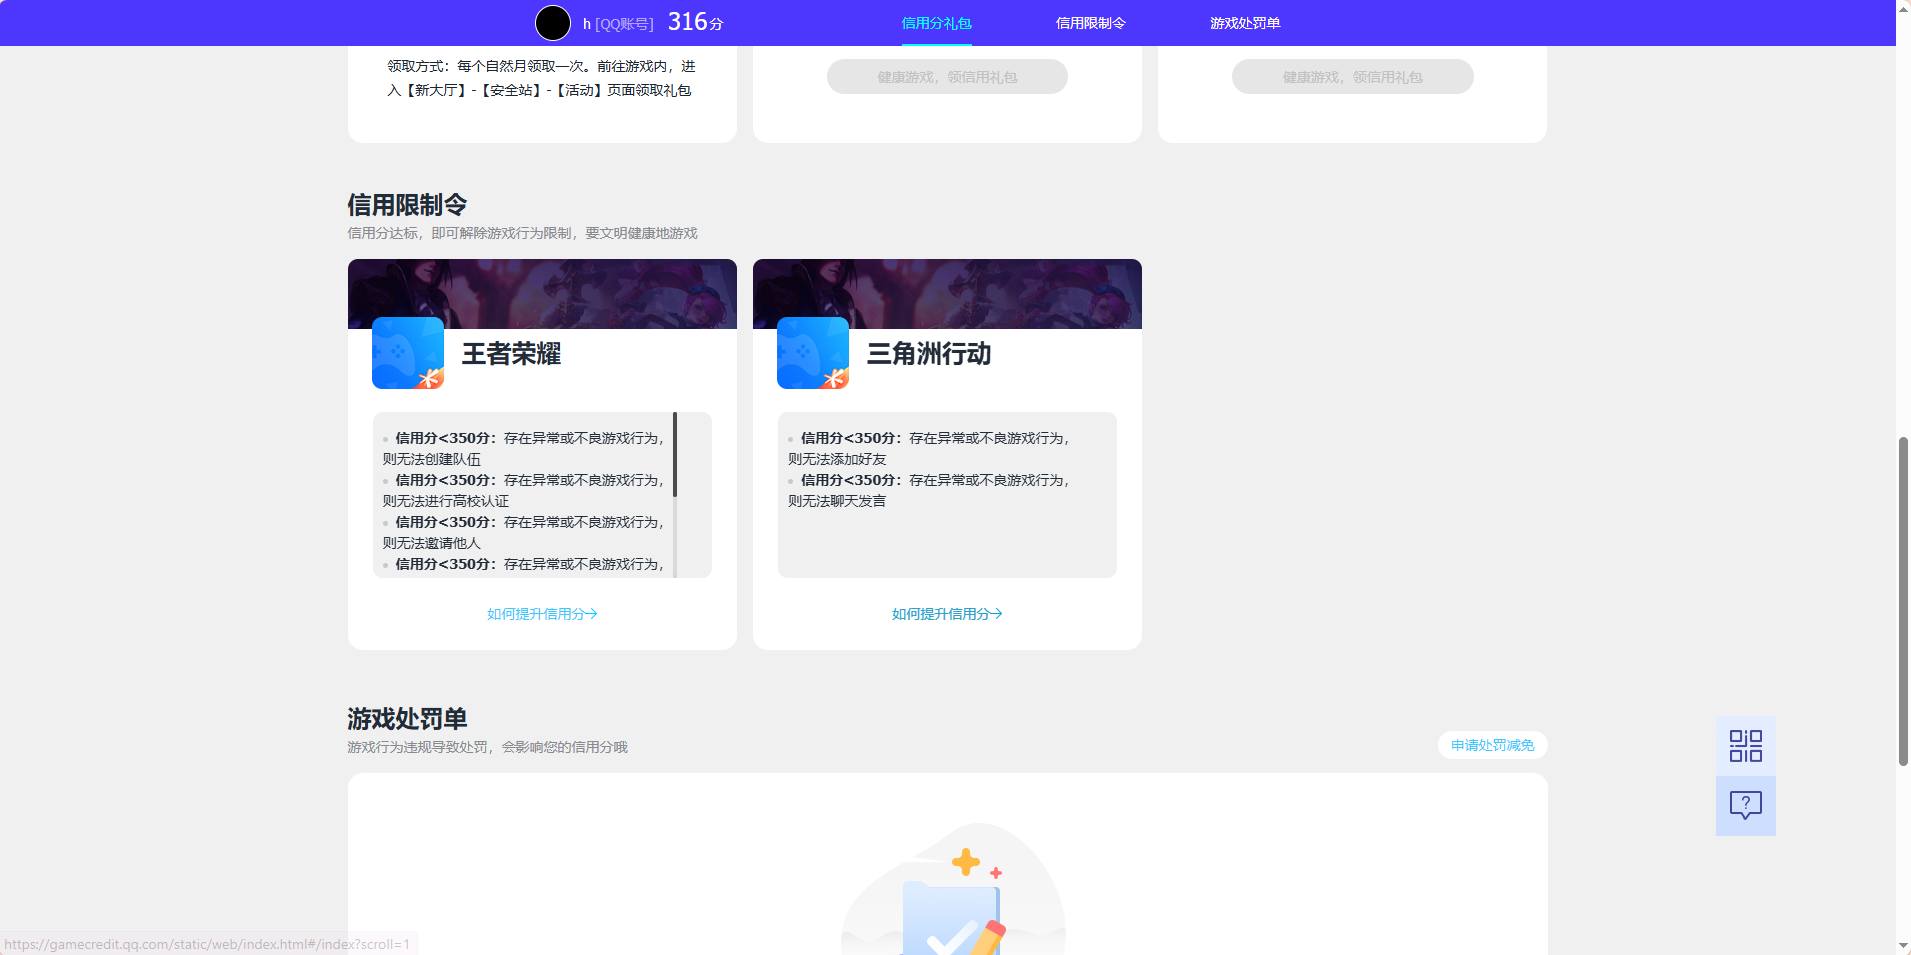Open the help question floating icon
This screenshot has height=955, width=1911.
click(x=1746, y=806)
